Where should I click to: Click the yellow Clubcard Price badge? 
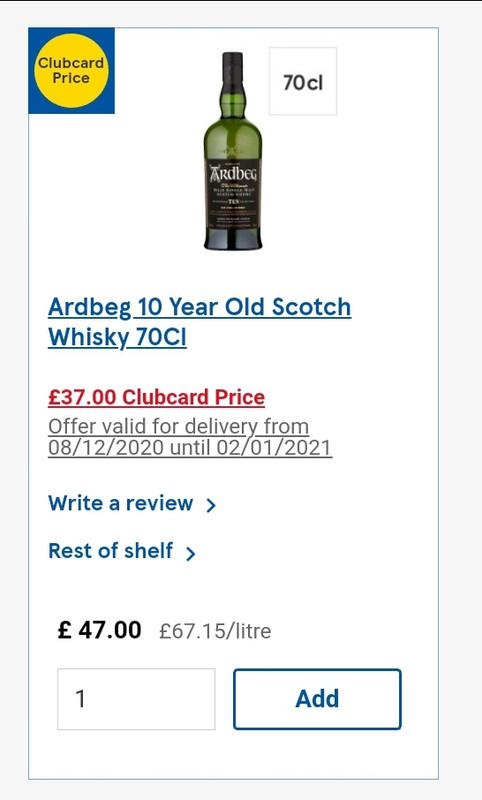click(x=71, y=70)
